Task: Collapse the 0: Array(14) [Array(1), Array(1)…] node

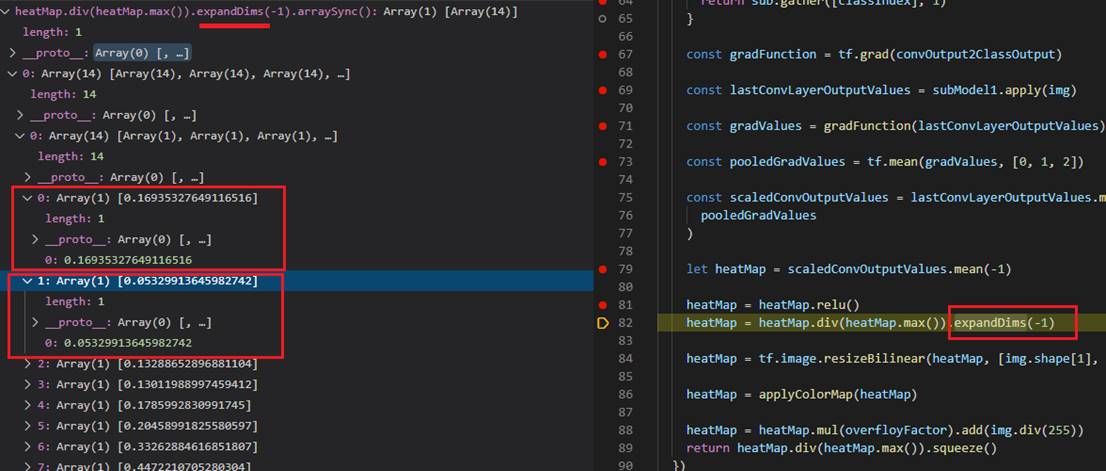Action: (18, 136)
